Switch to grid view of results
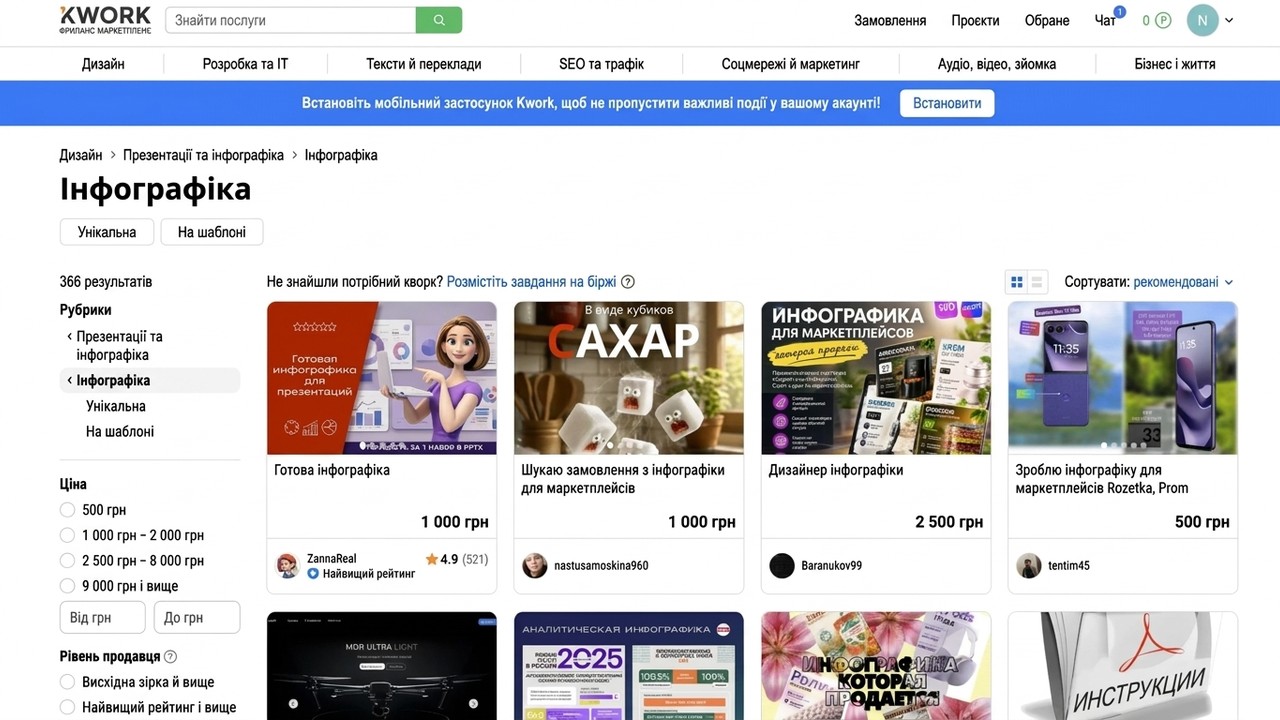The image size is (1280, 720). tap(1017, 282)
